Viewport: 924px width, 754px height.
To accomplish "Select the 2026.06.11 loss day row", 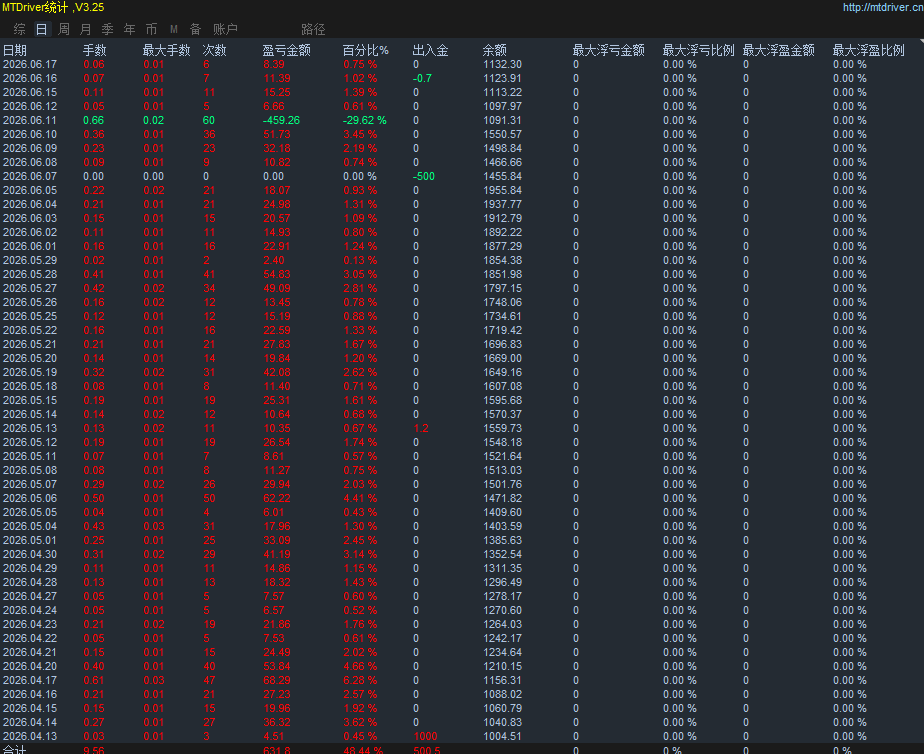I will coord(30,120).
